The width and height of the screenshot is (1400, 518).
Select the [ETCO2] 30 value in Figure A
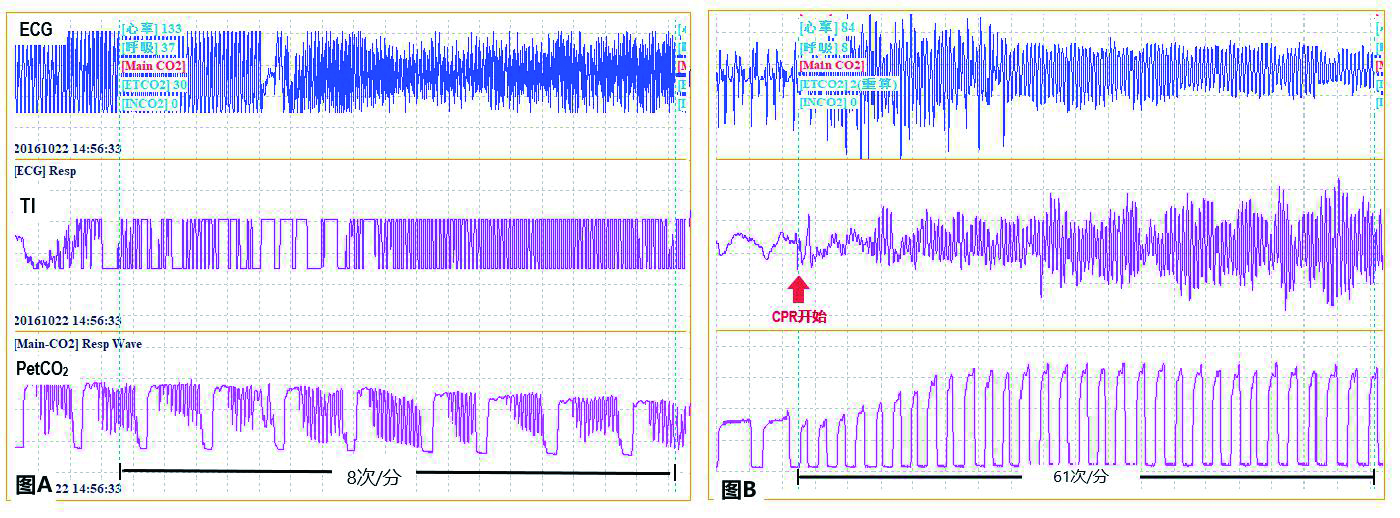point(153,85)
